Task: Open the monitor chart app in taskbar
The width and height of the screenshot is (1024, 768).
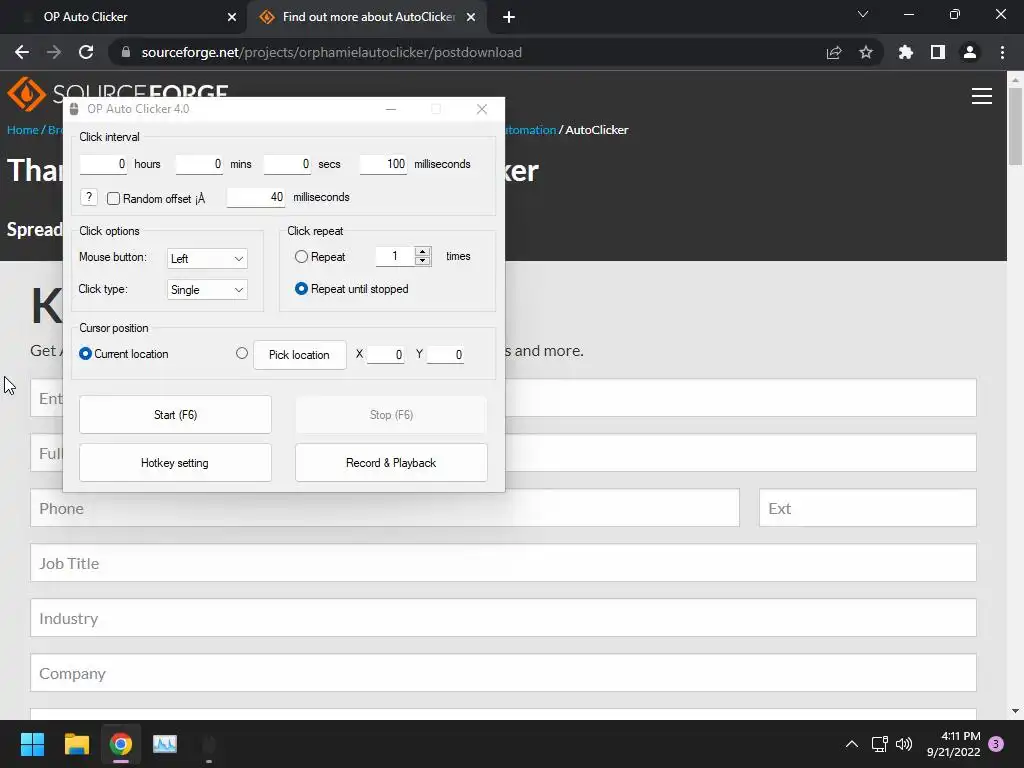Action: 165,744
